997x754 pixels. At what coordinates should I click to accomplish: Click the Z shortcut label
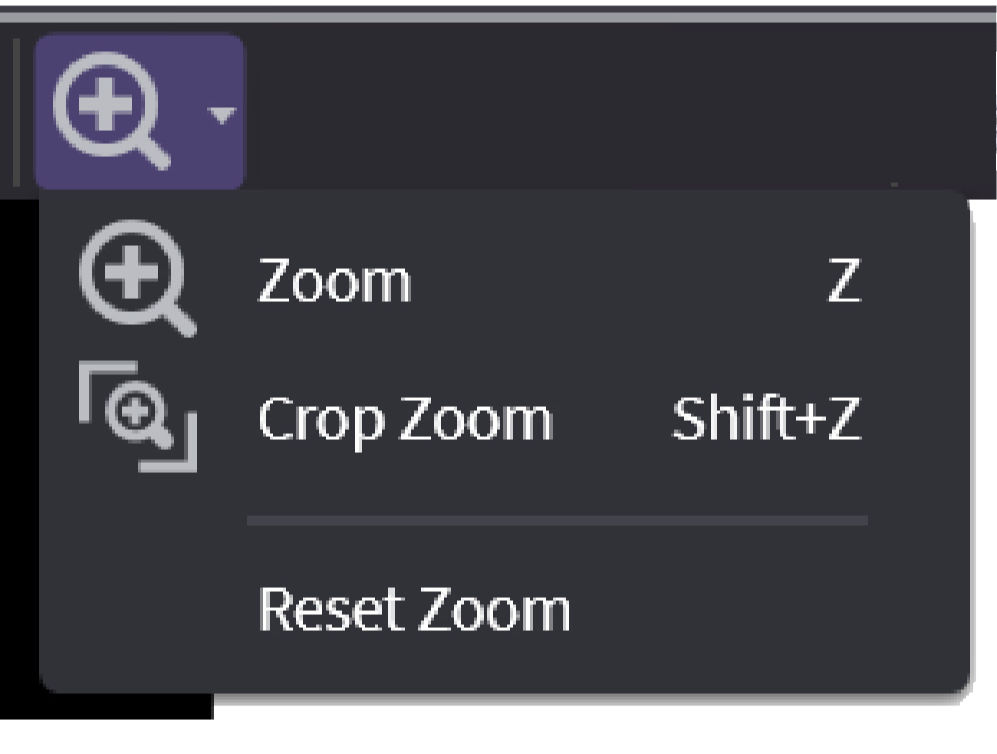[842, 283]
